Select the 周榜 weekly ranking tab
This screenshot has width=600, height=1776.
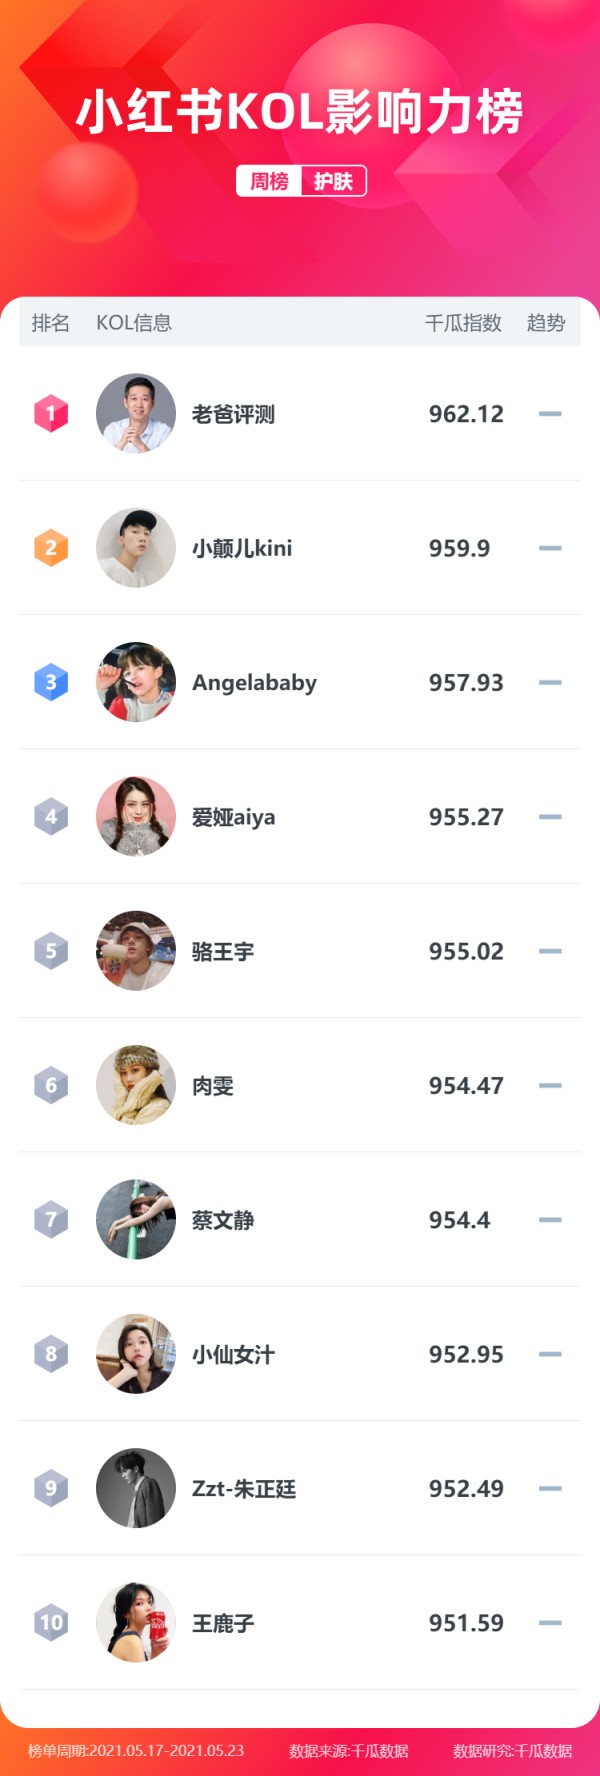click(x=269, y=181)
